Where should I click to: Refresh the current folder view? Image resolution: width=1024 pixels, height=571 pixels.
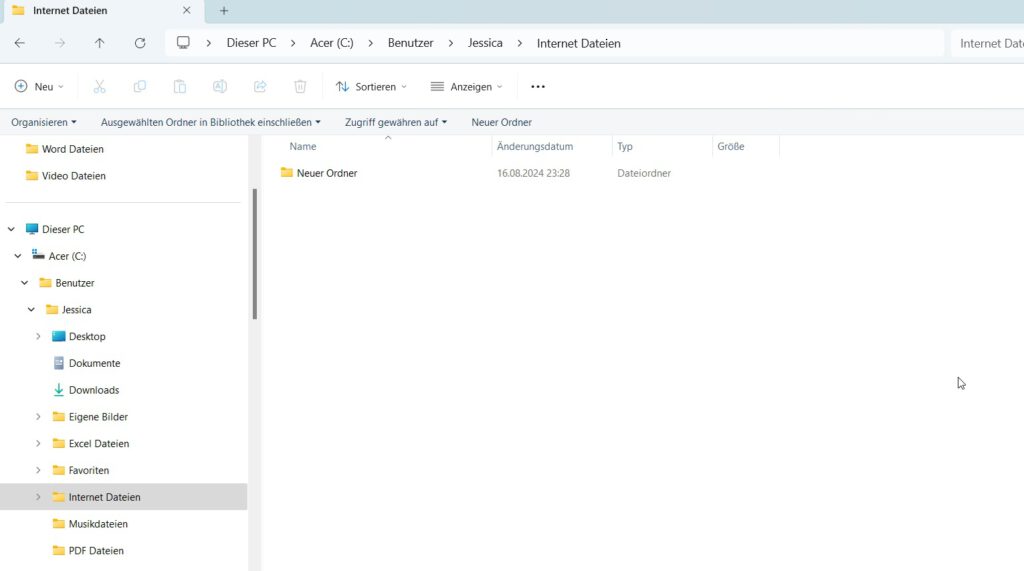140,43
